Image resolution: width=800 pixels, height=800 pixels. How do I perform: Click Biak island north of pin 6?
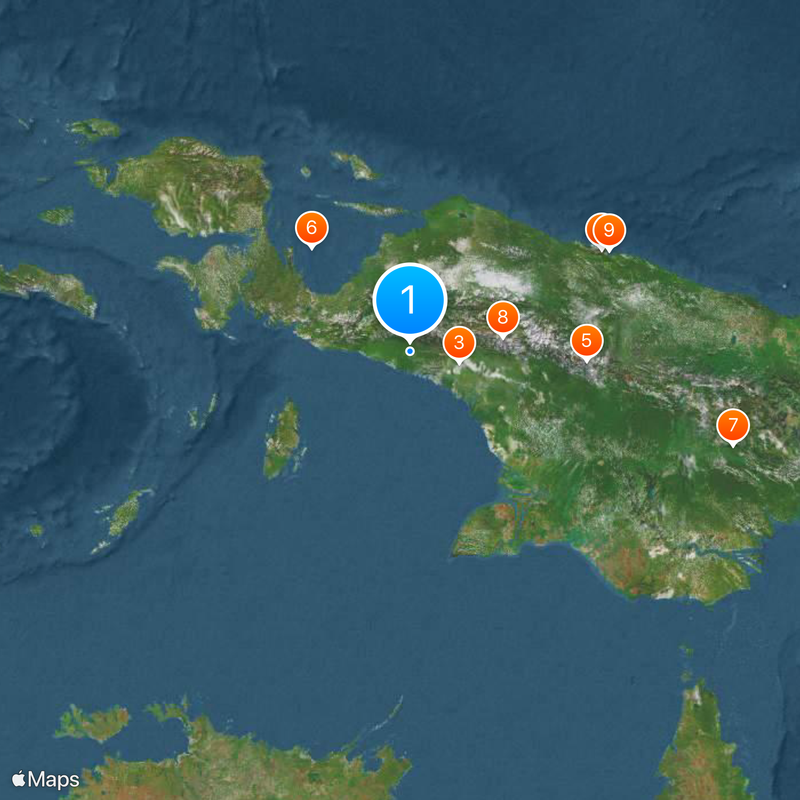click(x=354, y=165)
